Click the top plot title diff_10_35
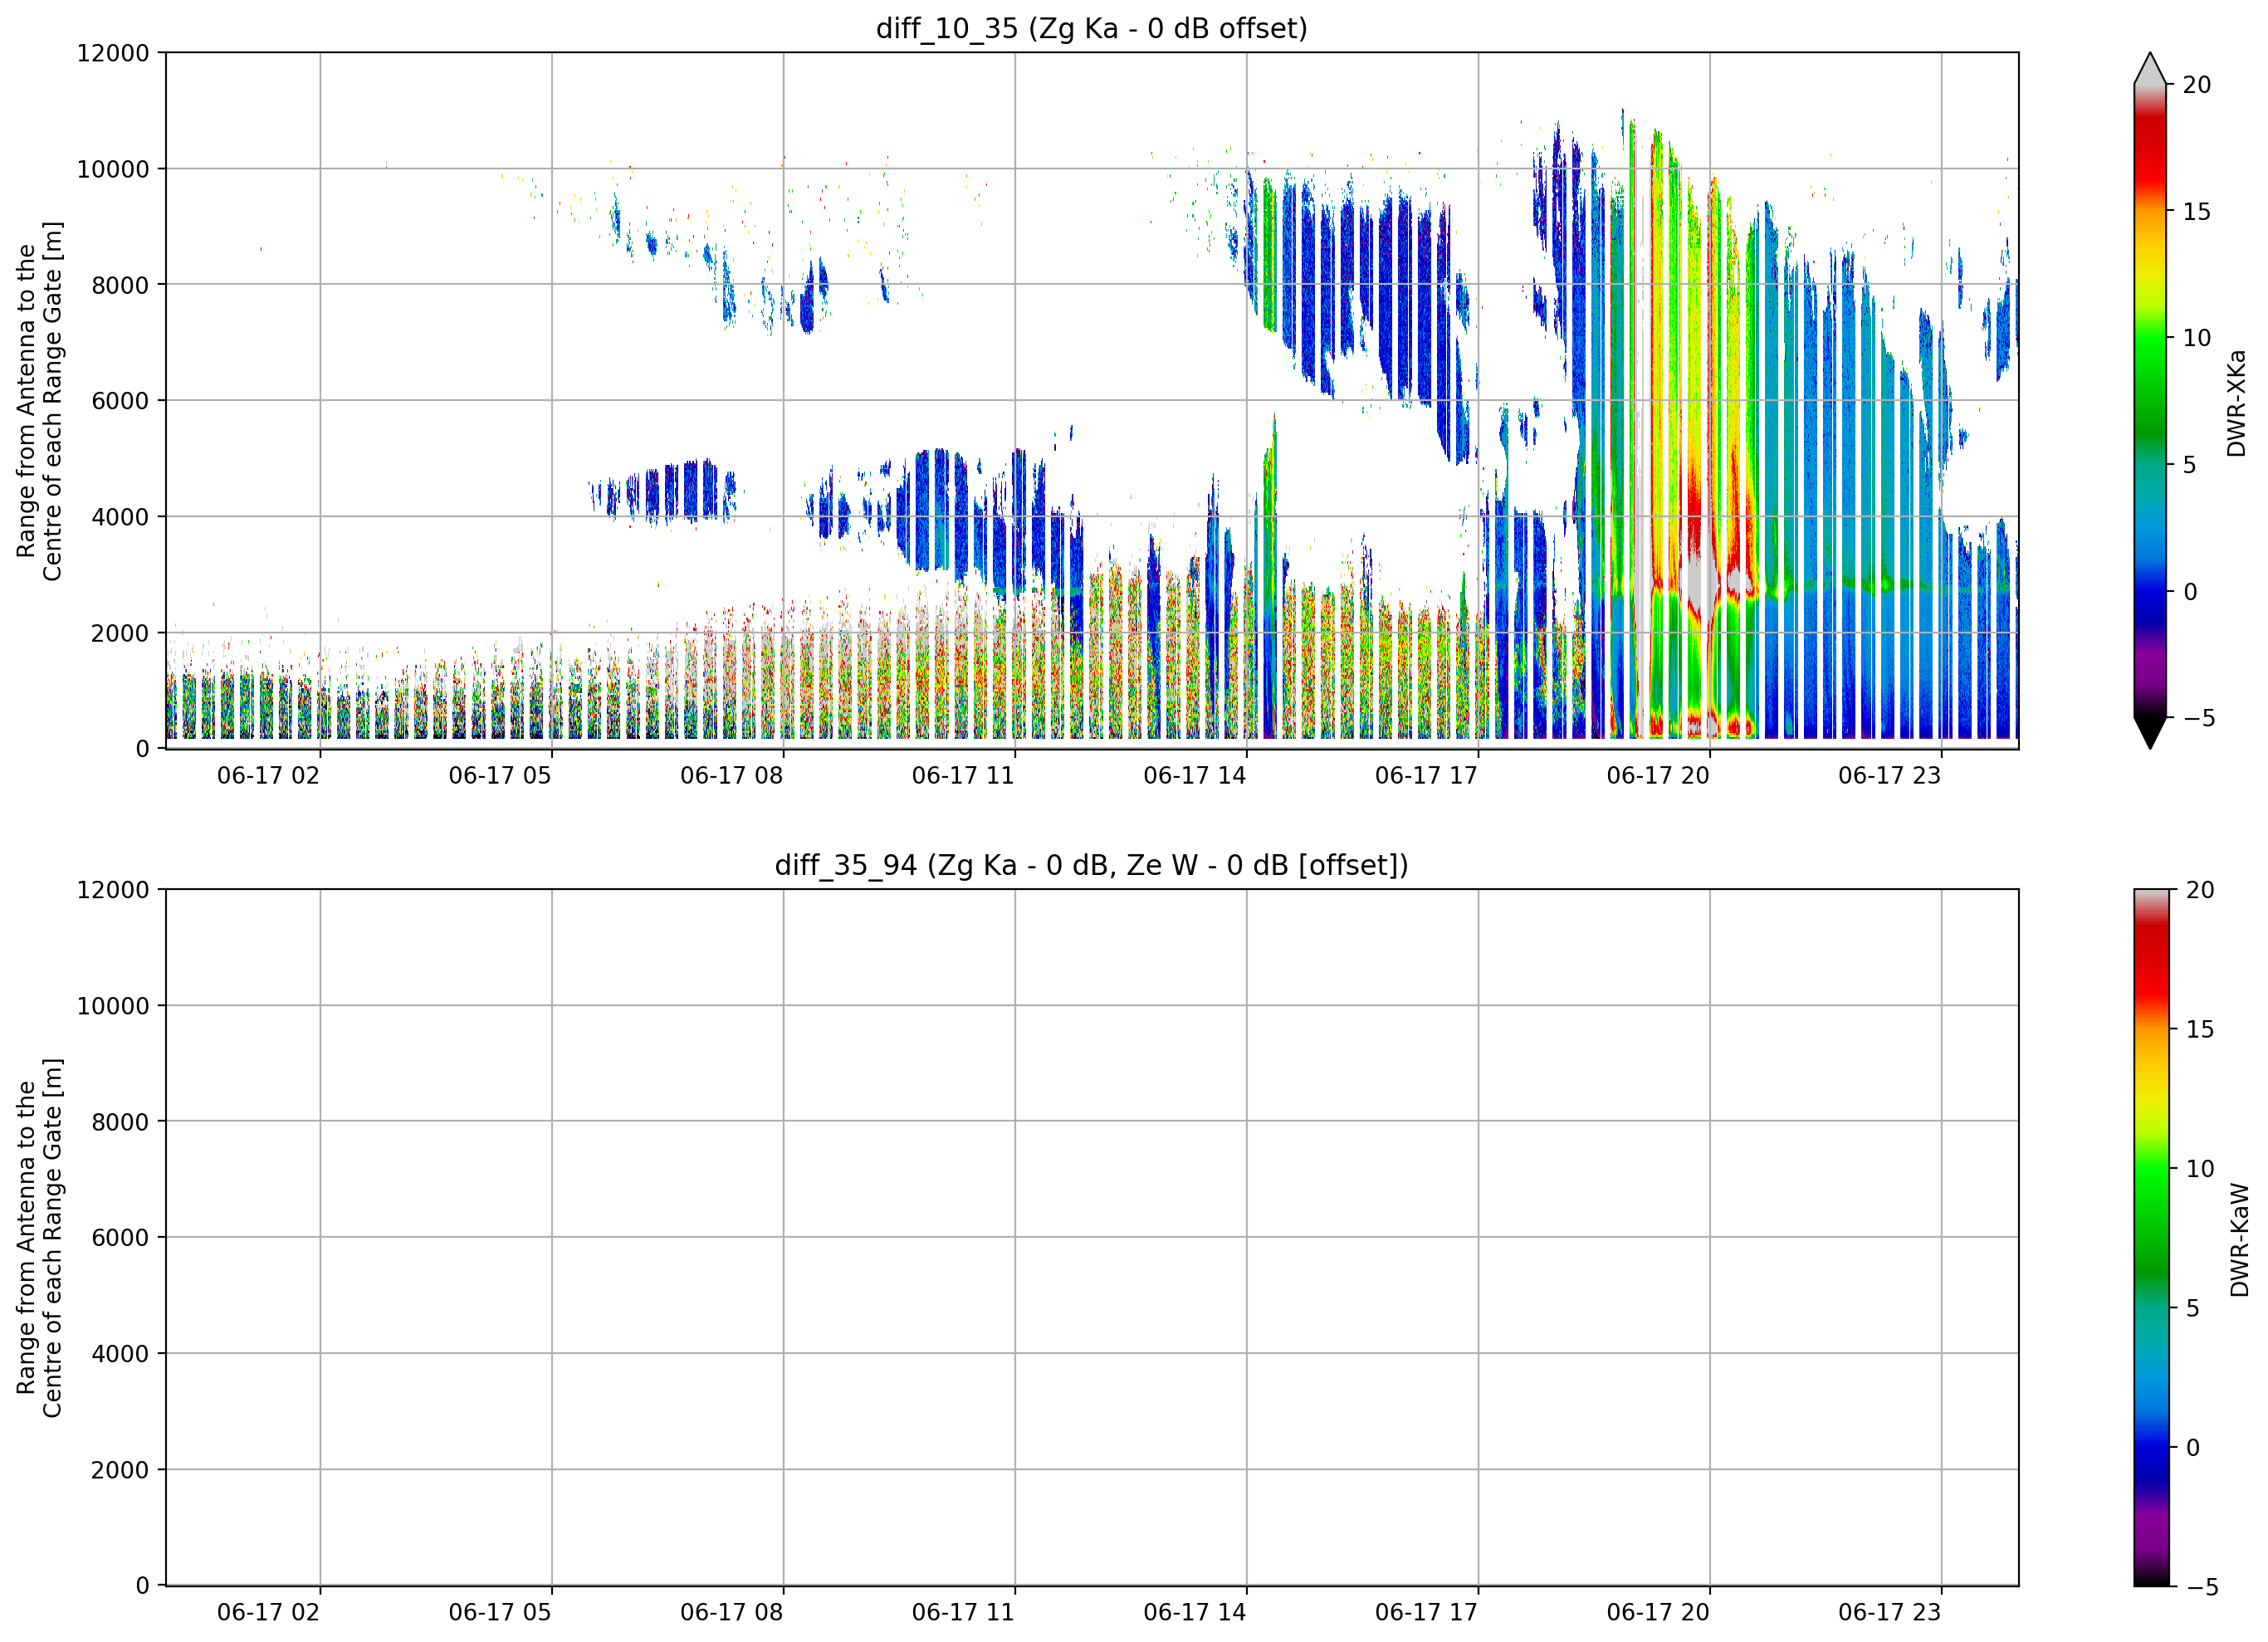2268x1642 pixels. [1091, 28]
